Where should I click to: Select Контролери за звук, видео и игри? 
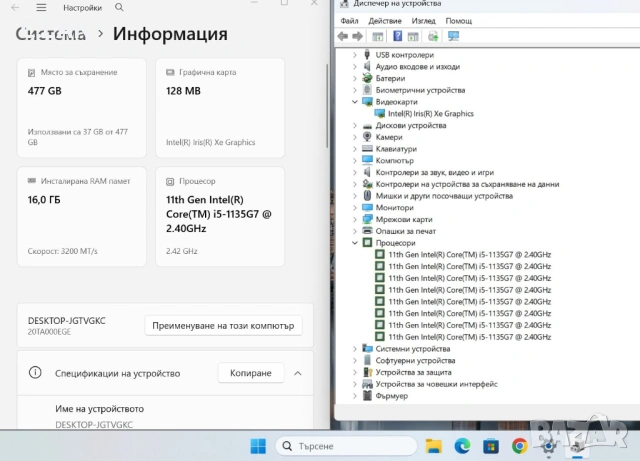pyautogui.click(x=434, y=172)
